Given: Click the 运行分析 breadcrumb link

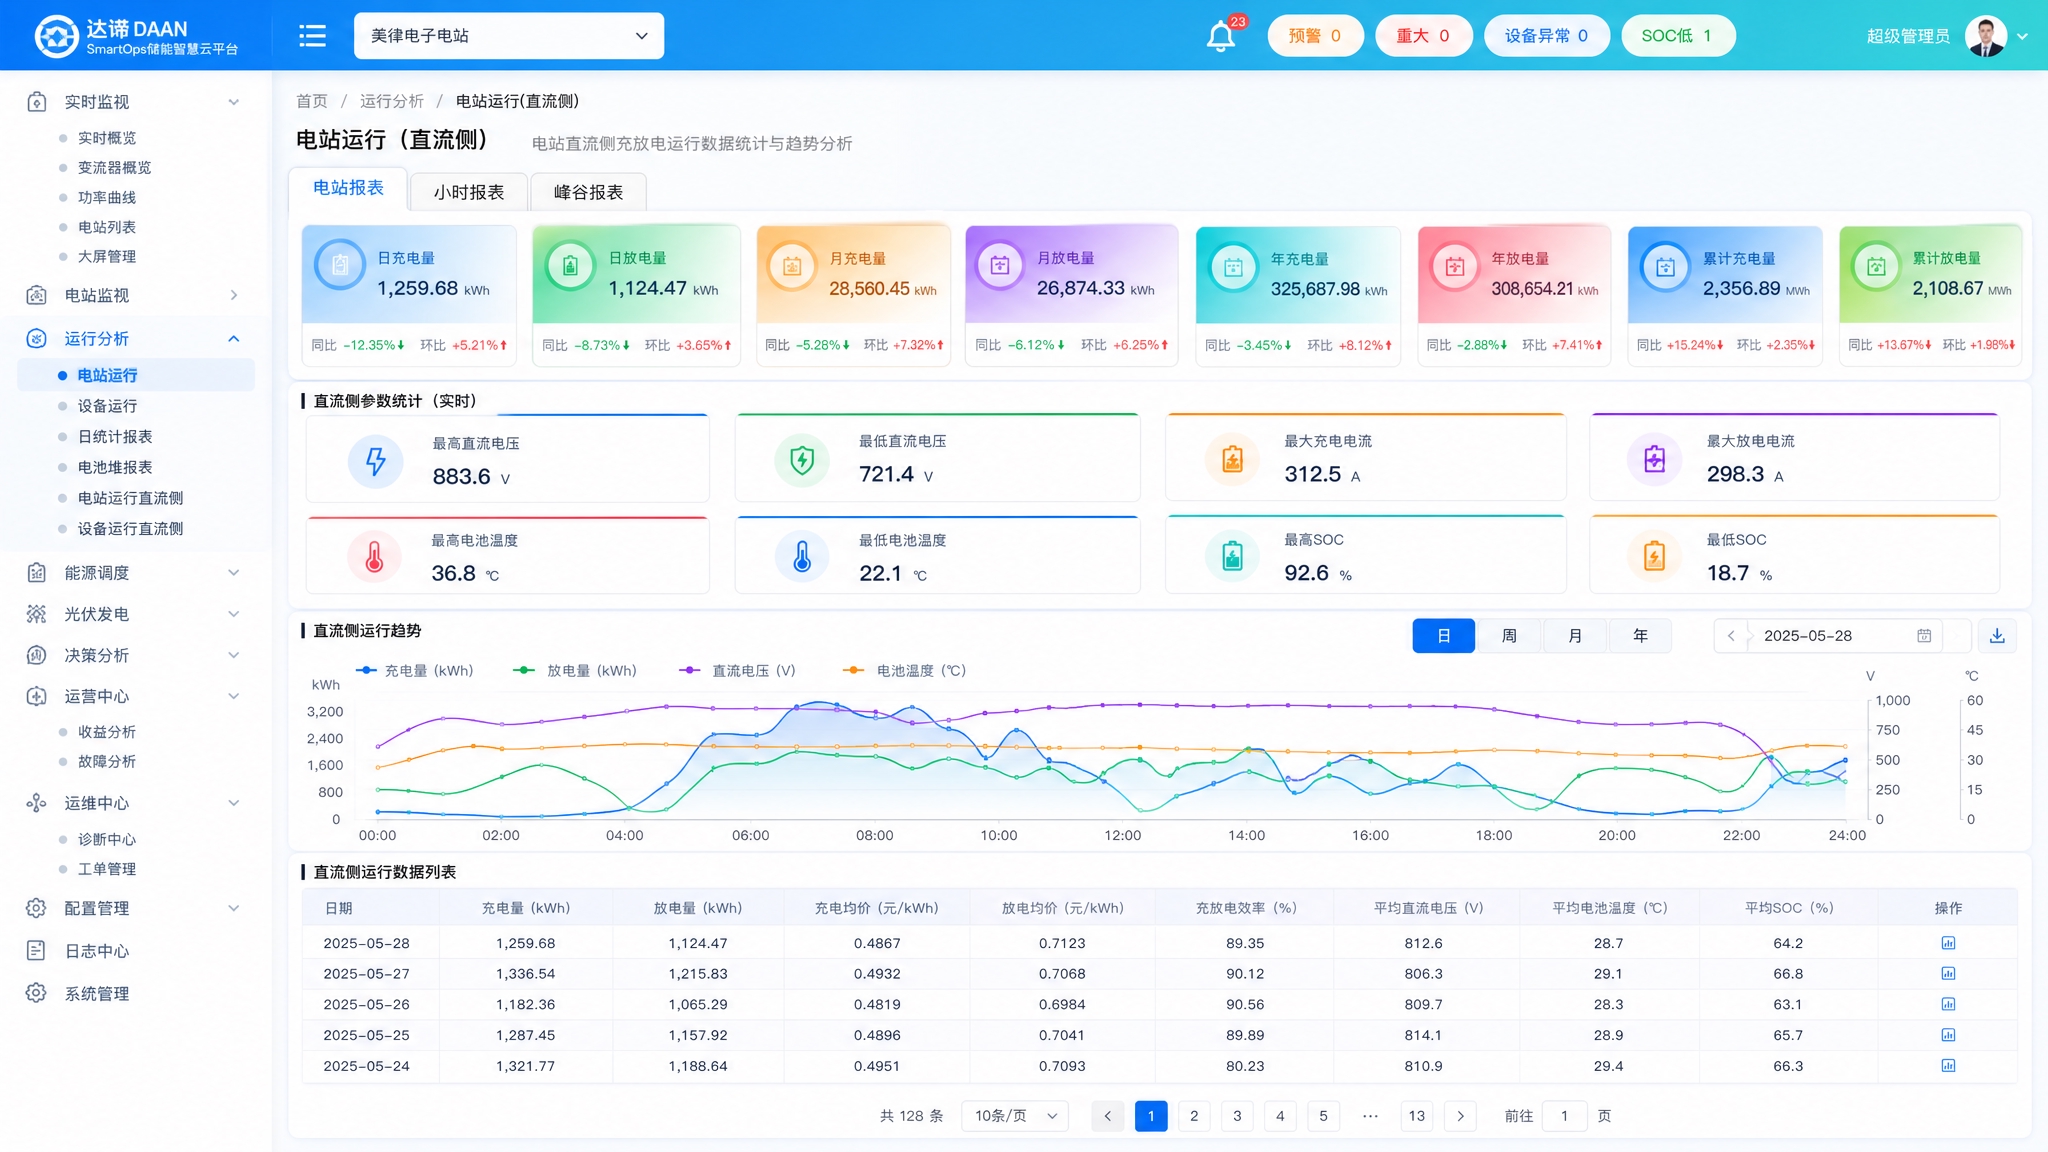Looking at the screenshot, I should tap(392, 101).
